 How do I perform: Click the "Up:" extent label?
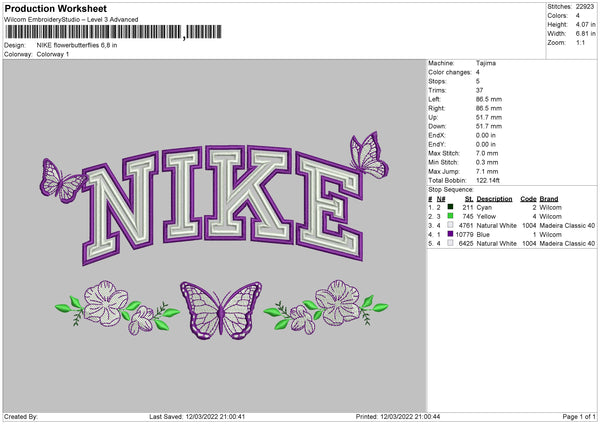pyautogui.click(x=433, y=117)
